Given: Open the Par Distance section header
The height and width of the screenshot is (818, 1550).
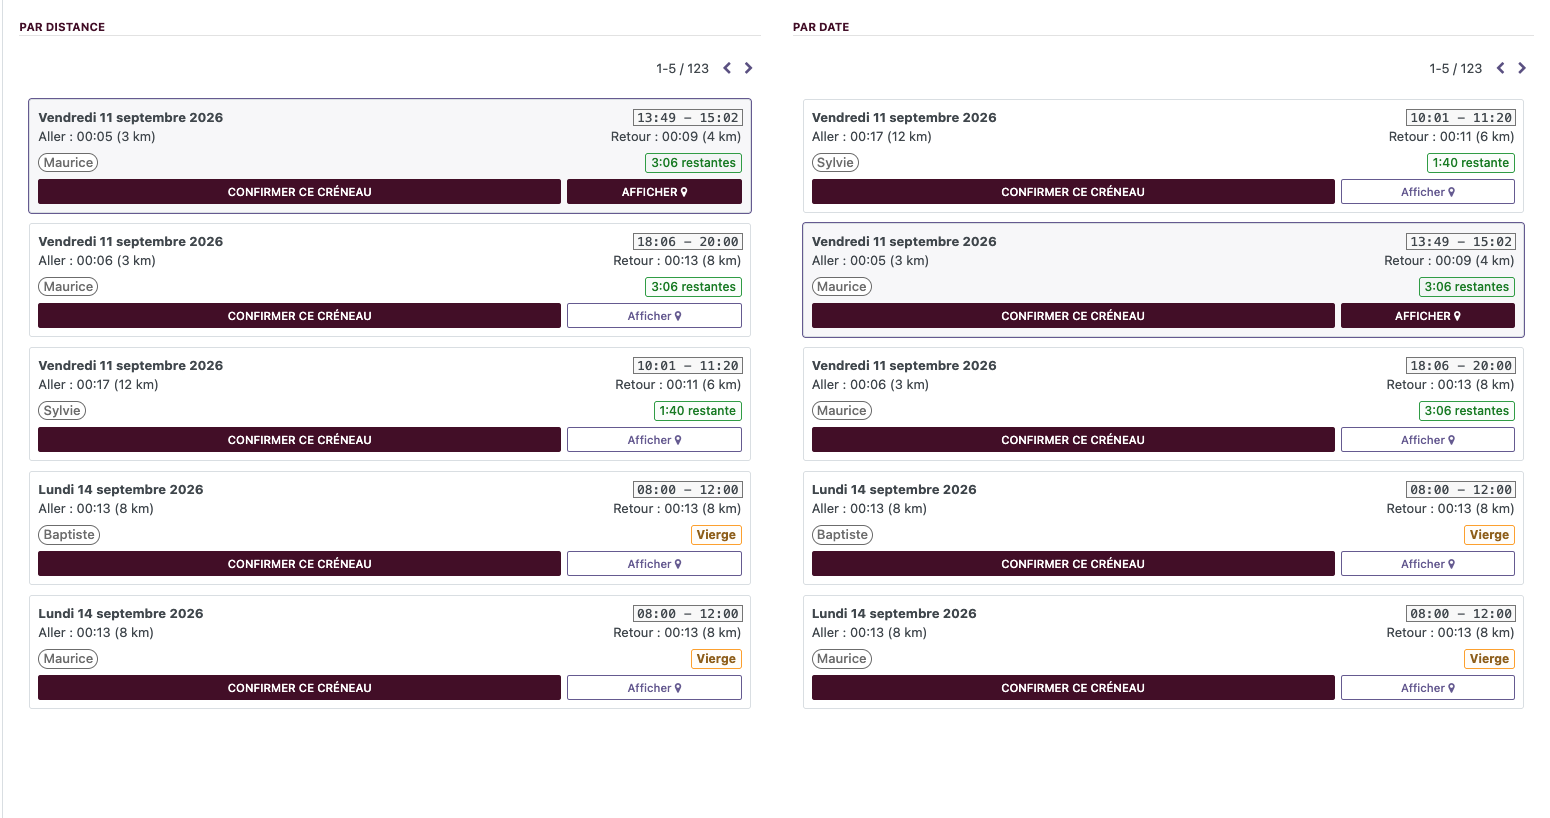Looking at the screenshot, I should click(62, 27).
